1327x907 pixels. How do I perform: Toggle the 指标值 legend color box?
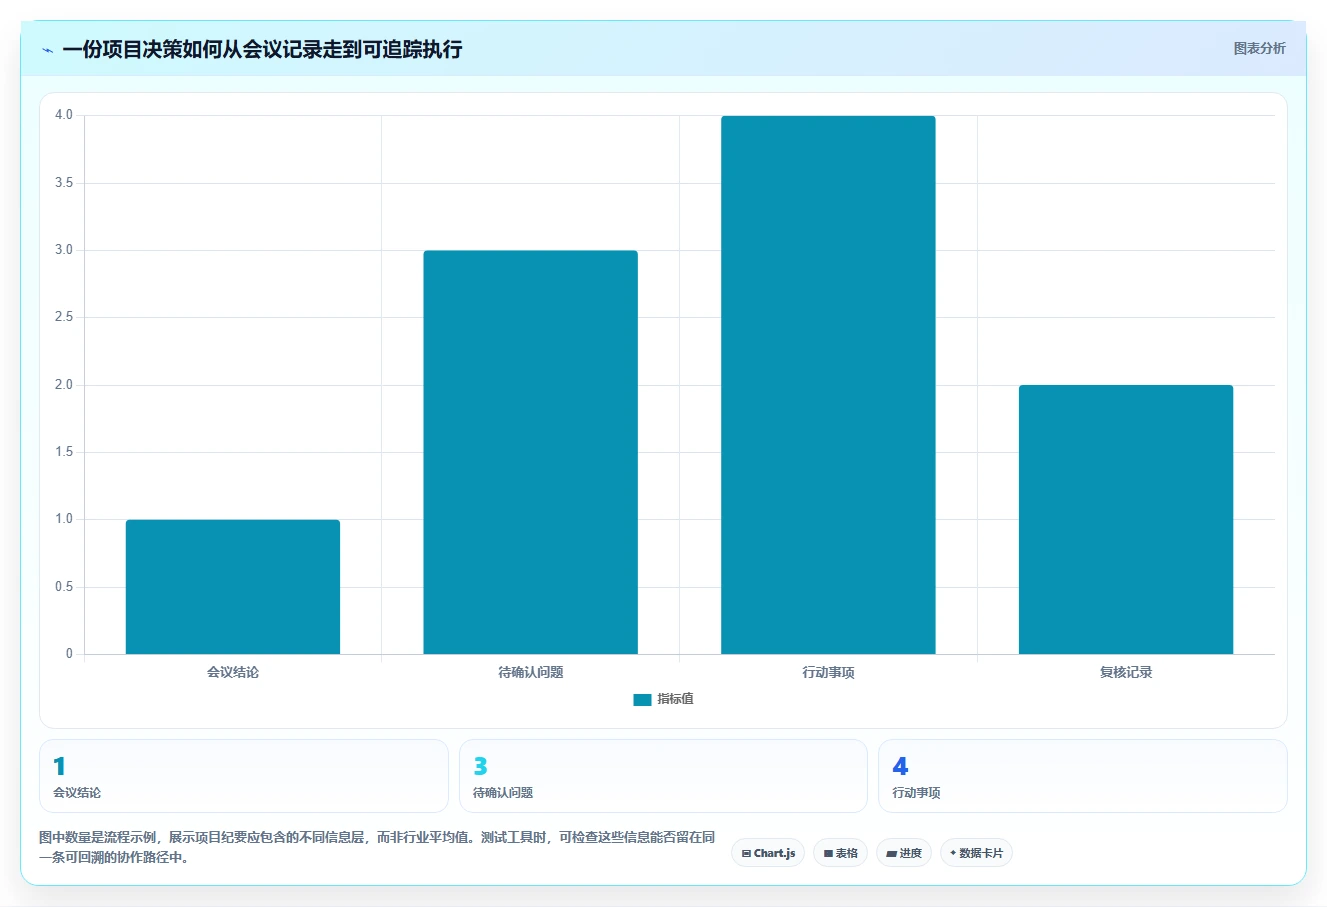tap(642, 700)
